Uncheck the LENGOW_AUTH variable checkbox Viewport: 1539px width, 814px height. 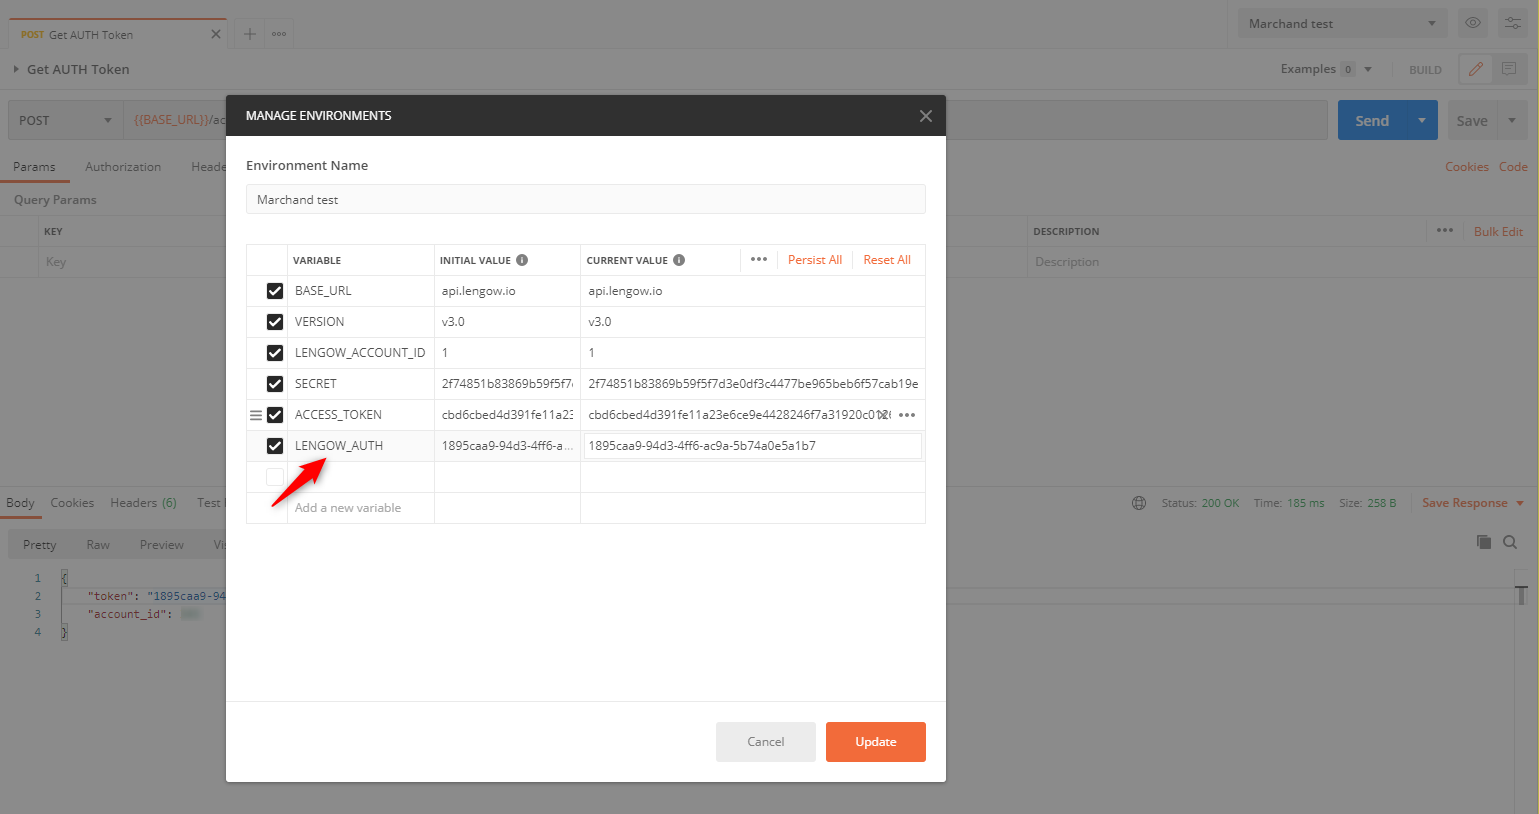click(275, 446)
